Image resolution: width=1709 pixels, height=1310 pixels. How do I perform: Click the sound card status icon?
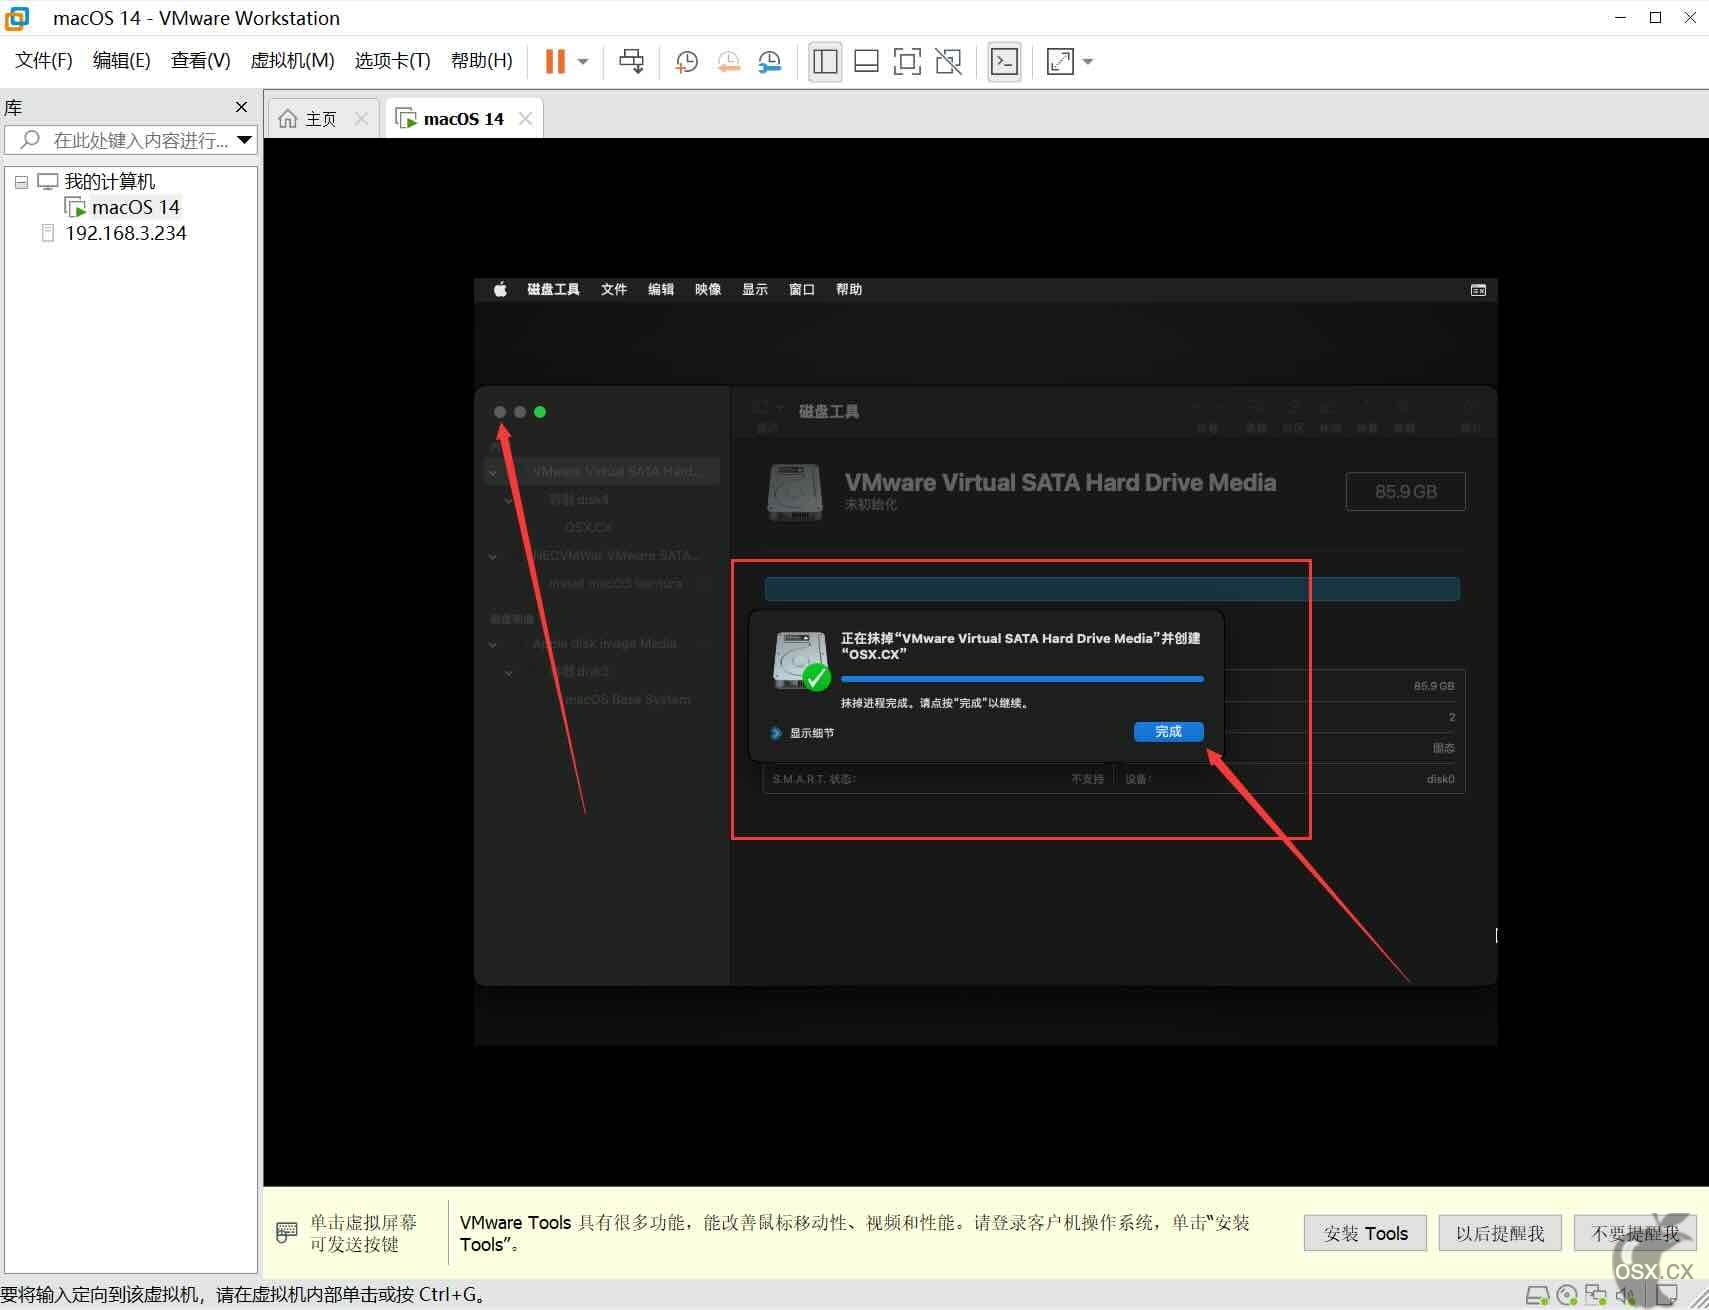pyautogui.click(x=1625, y=1295)
